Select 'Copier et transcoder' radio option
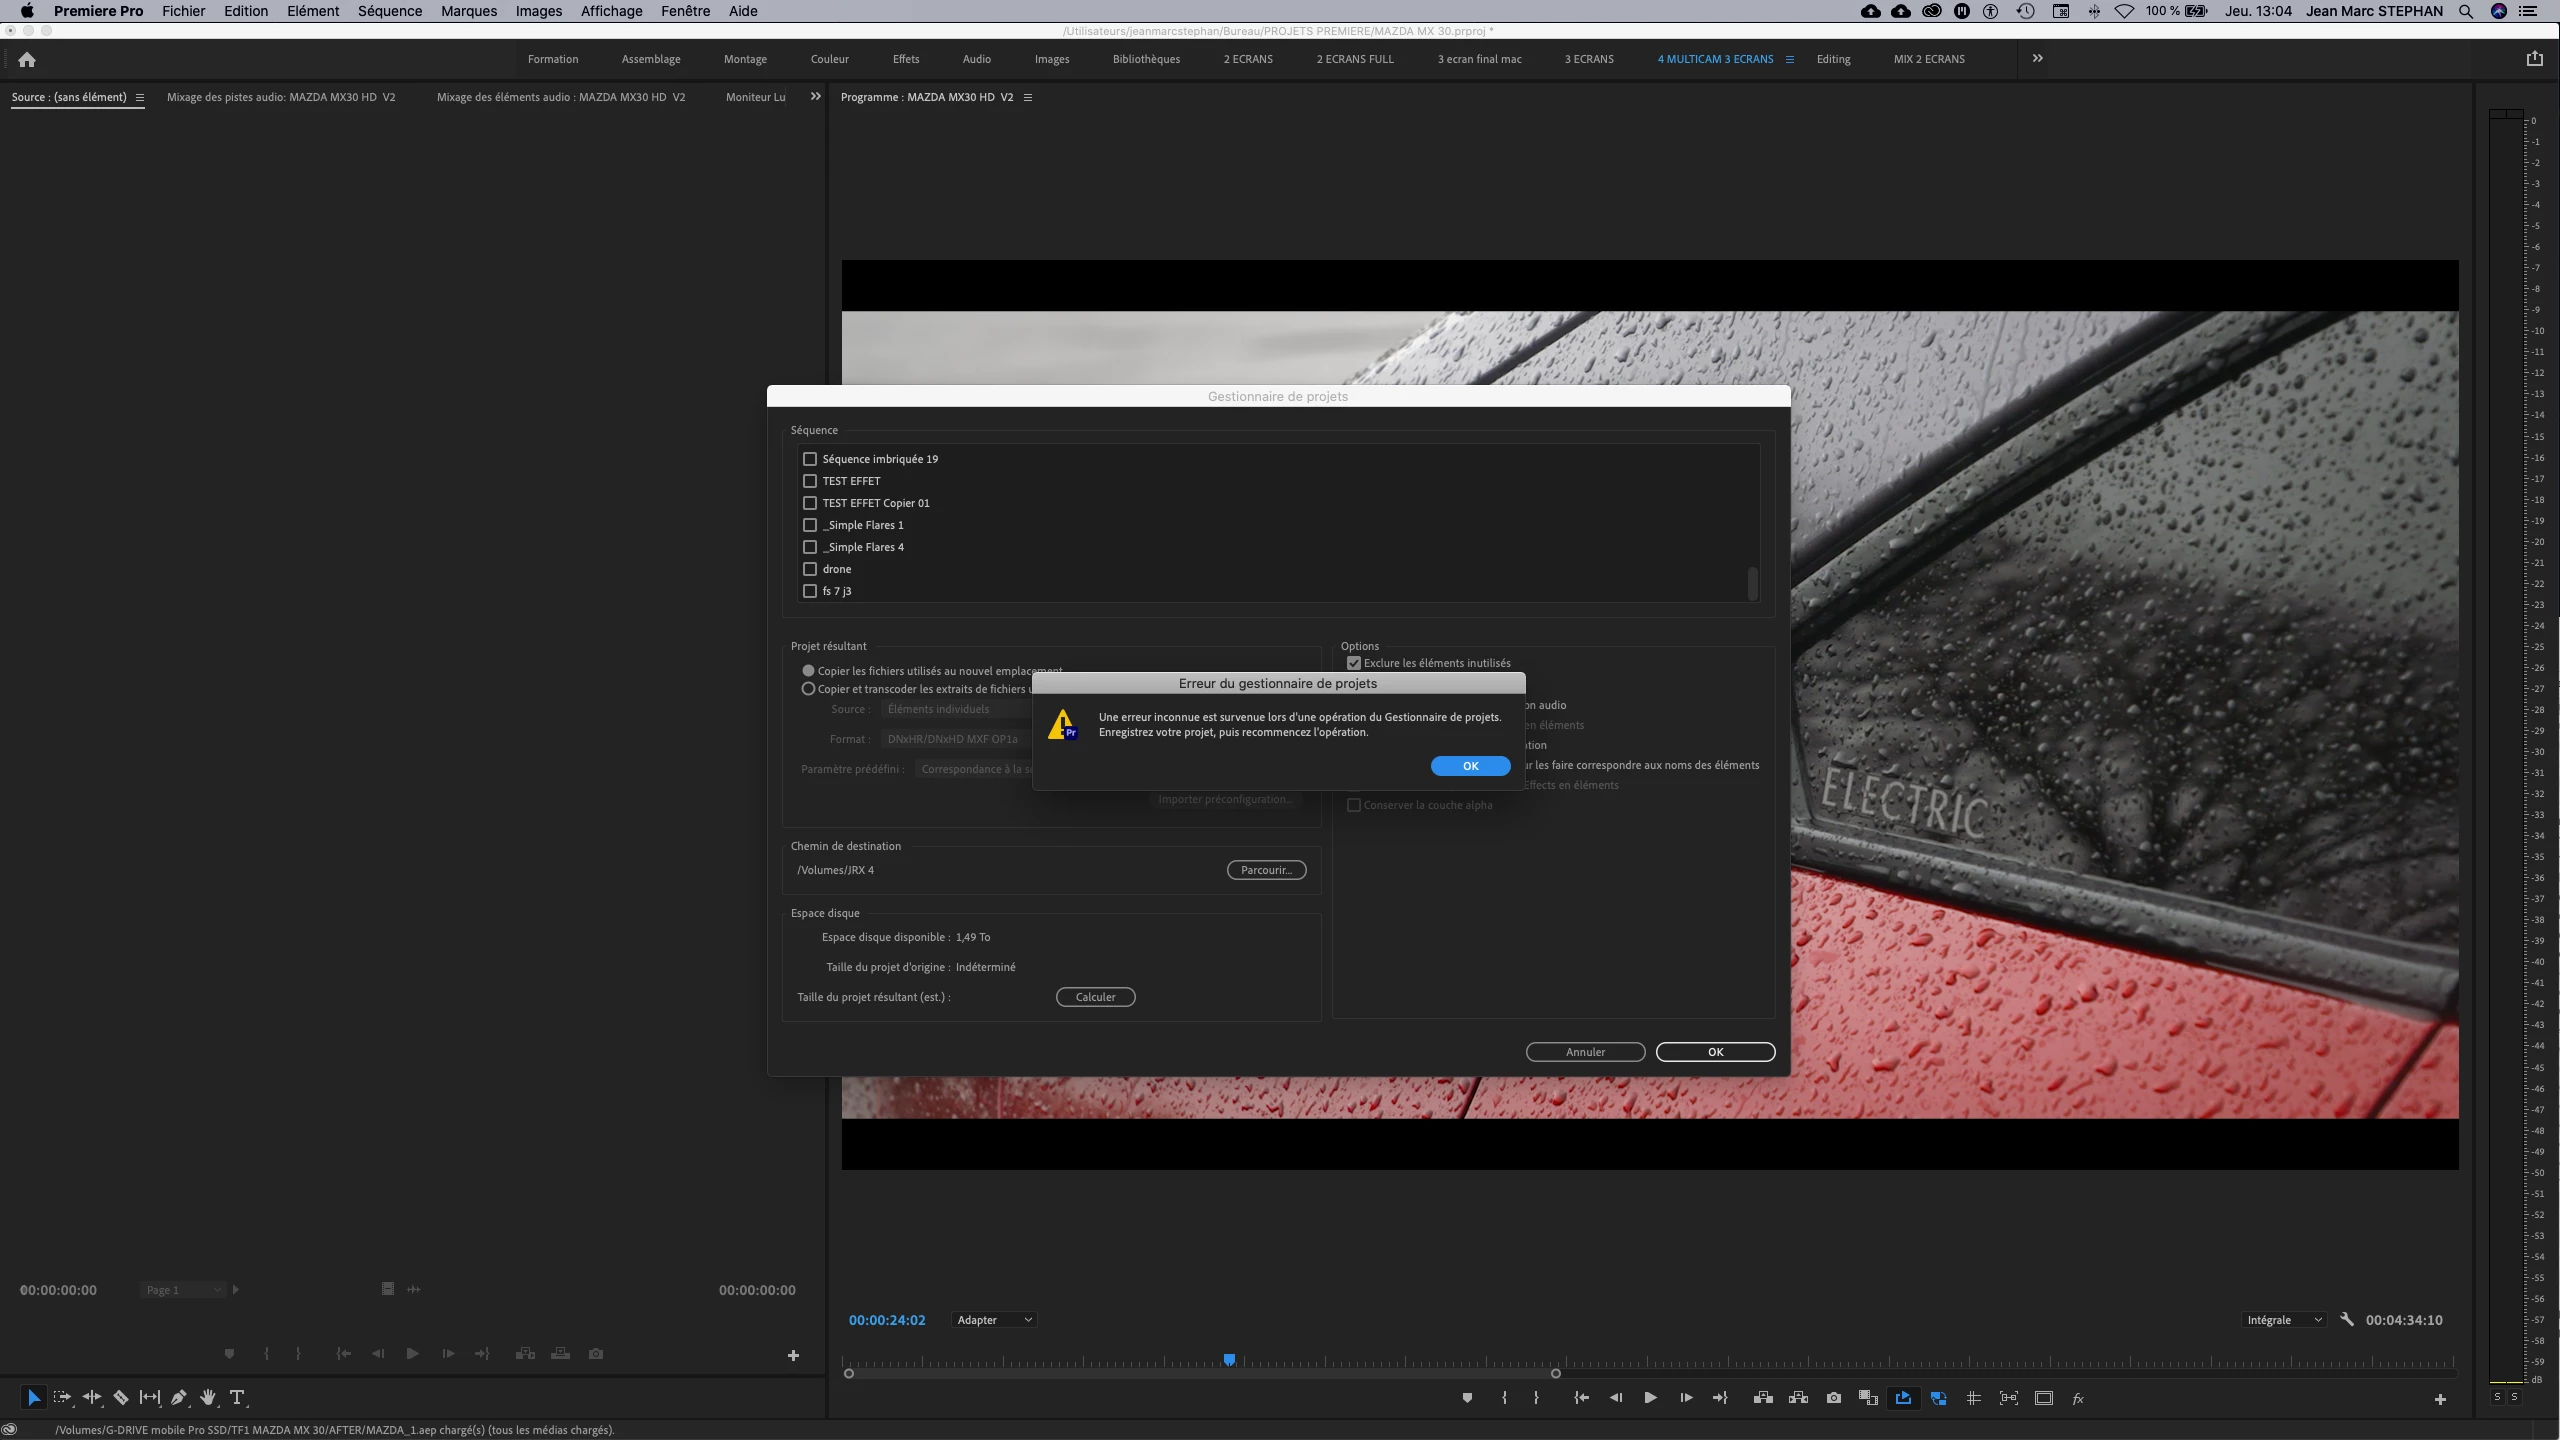2560x1440 pixels. pyautogui.click(x=809, y=689)
